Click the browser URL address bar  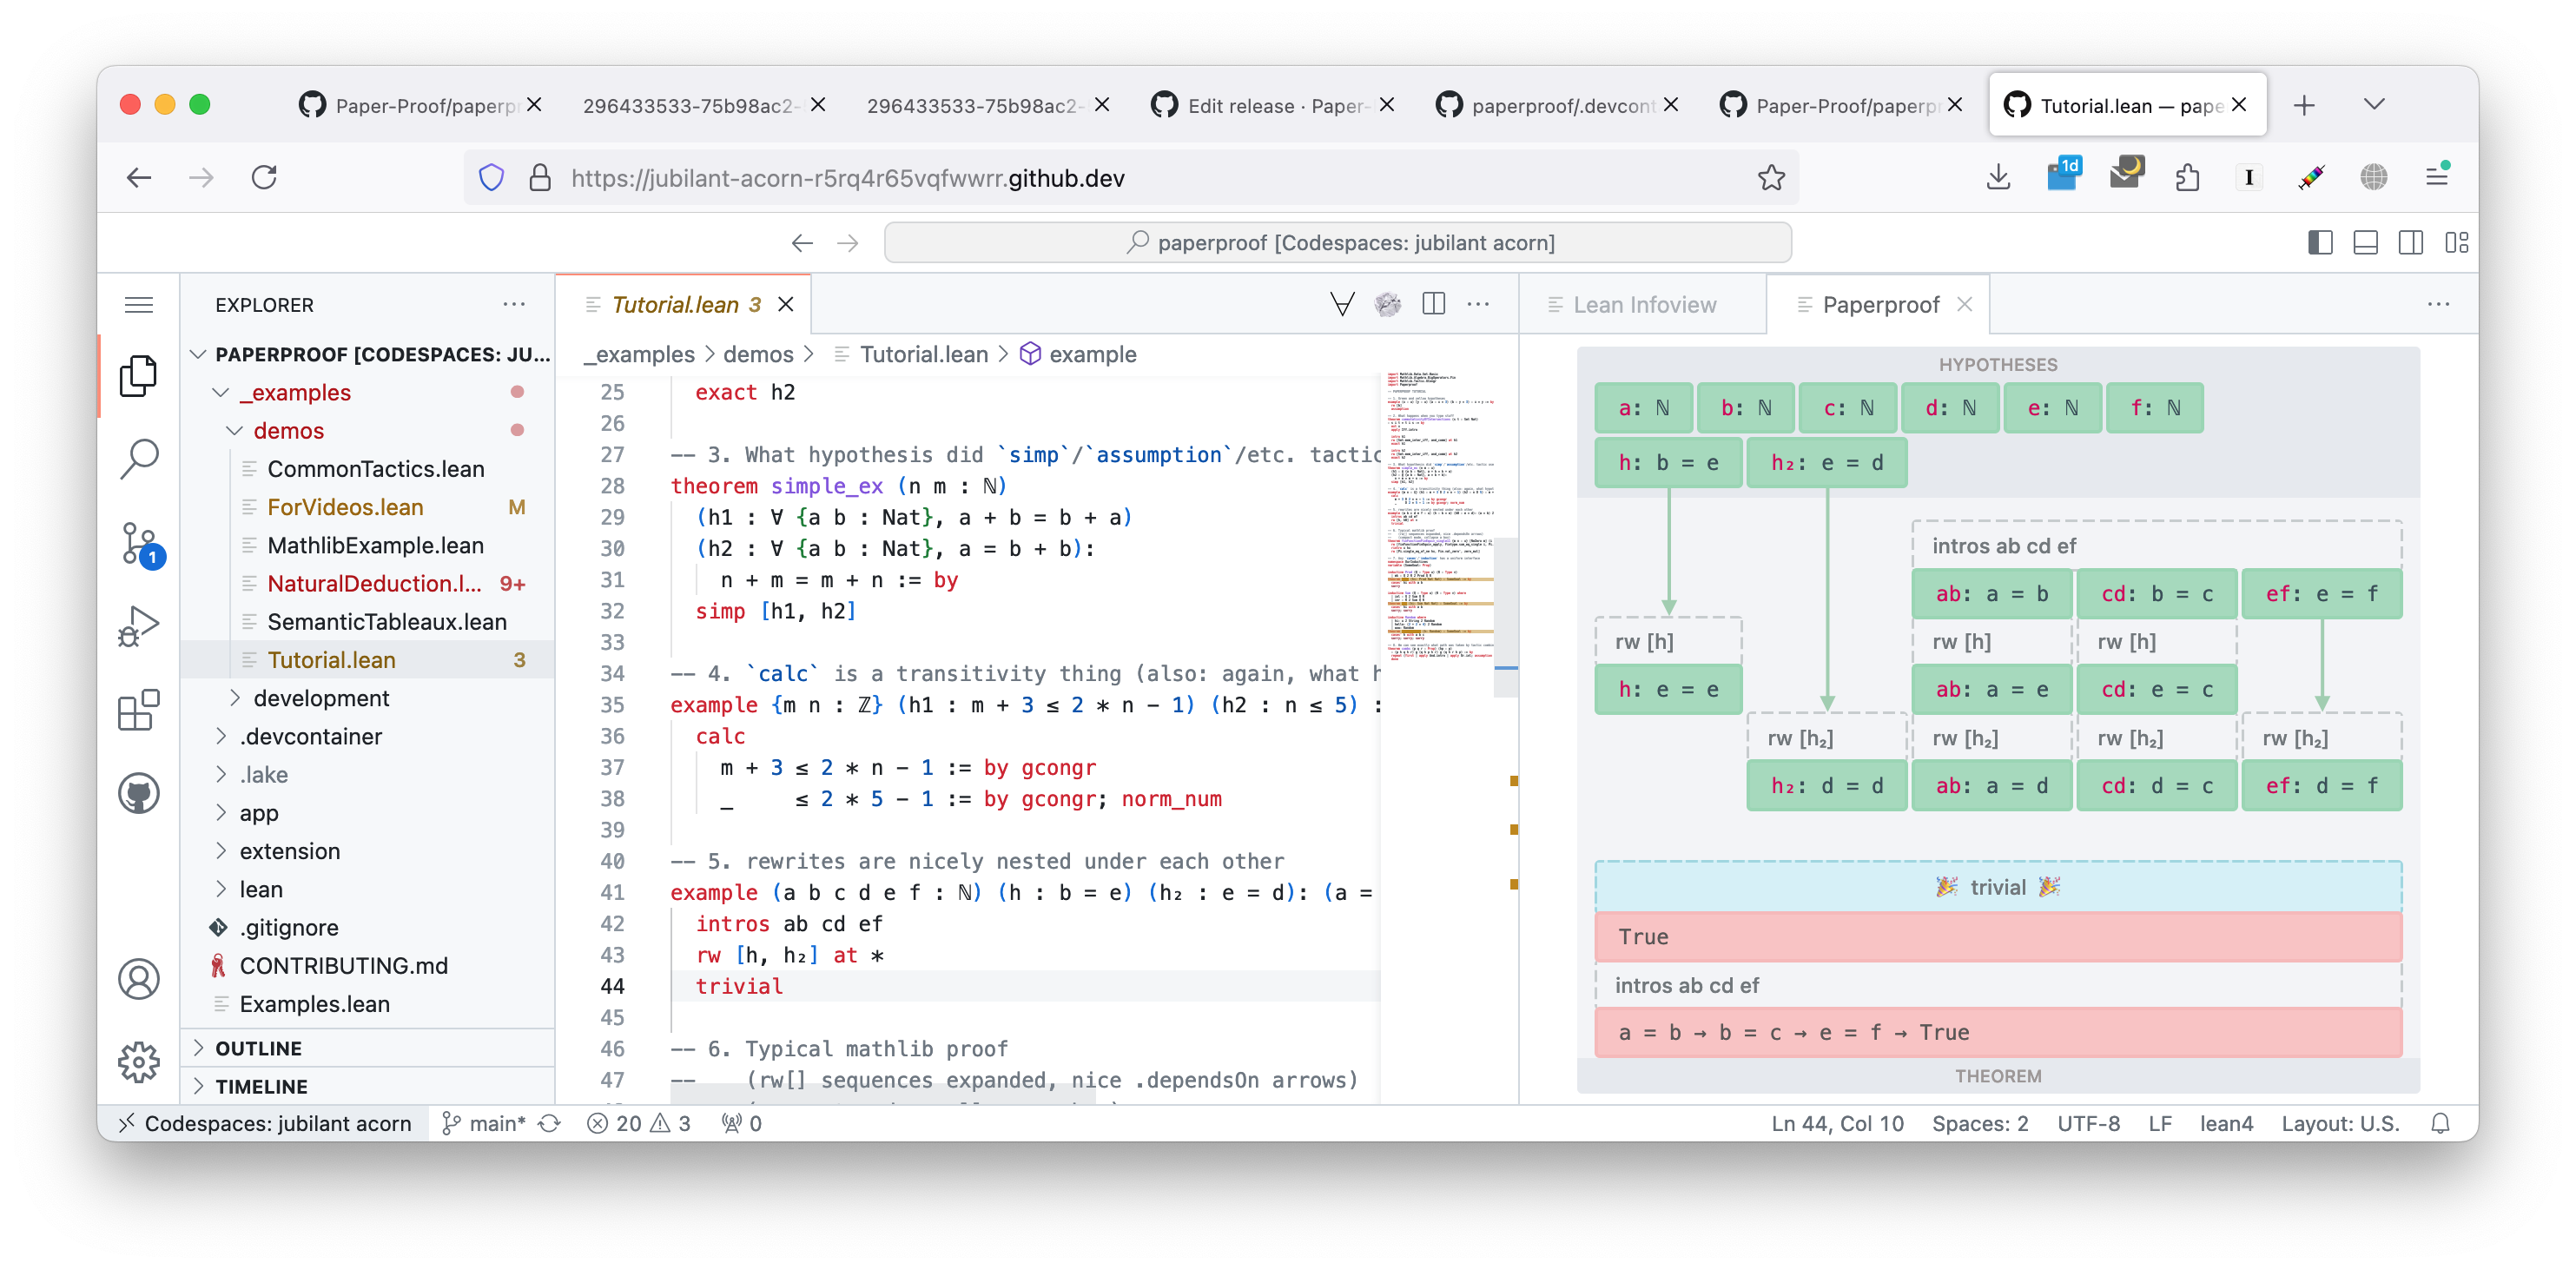click(x=1130, y=177)
